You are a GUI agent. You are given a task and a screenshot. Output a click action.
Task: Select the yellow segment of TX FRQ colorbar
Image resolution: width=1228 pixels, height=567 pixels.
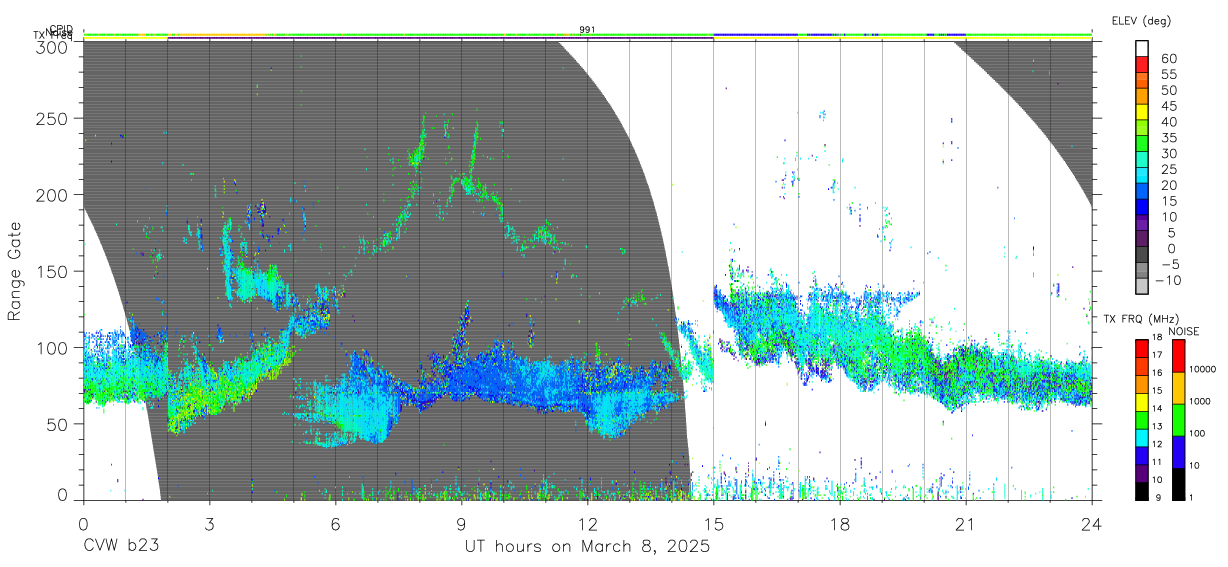point(1142,404)
